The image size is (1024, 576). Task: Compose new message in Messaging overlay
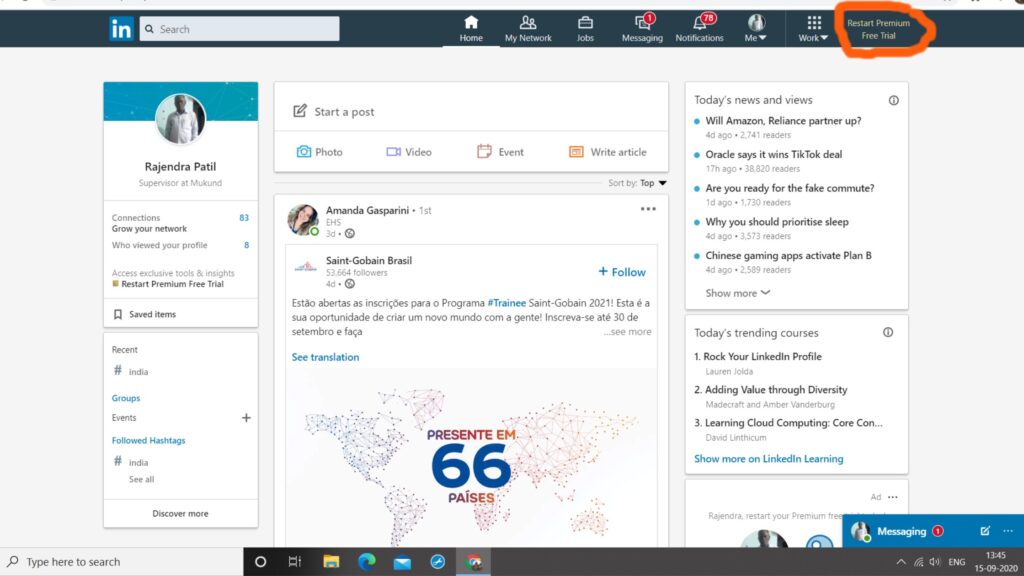click(x=985, y=531)
